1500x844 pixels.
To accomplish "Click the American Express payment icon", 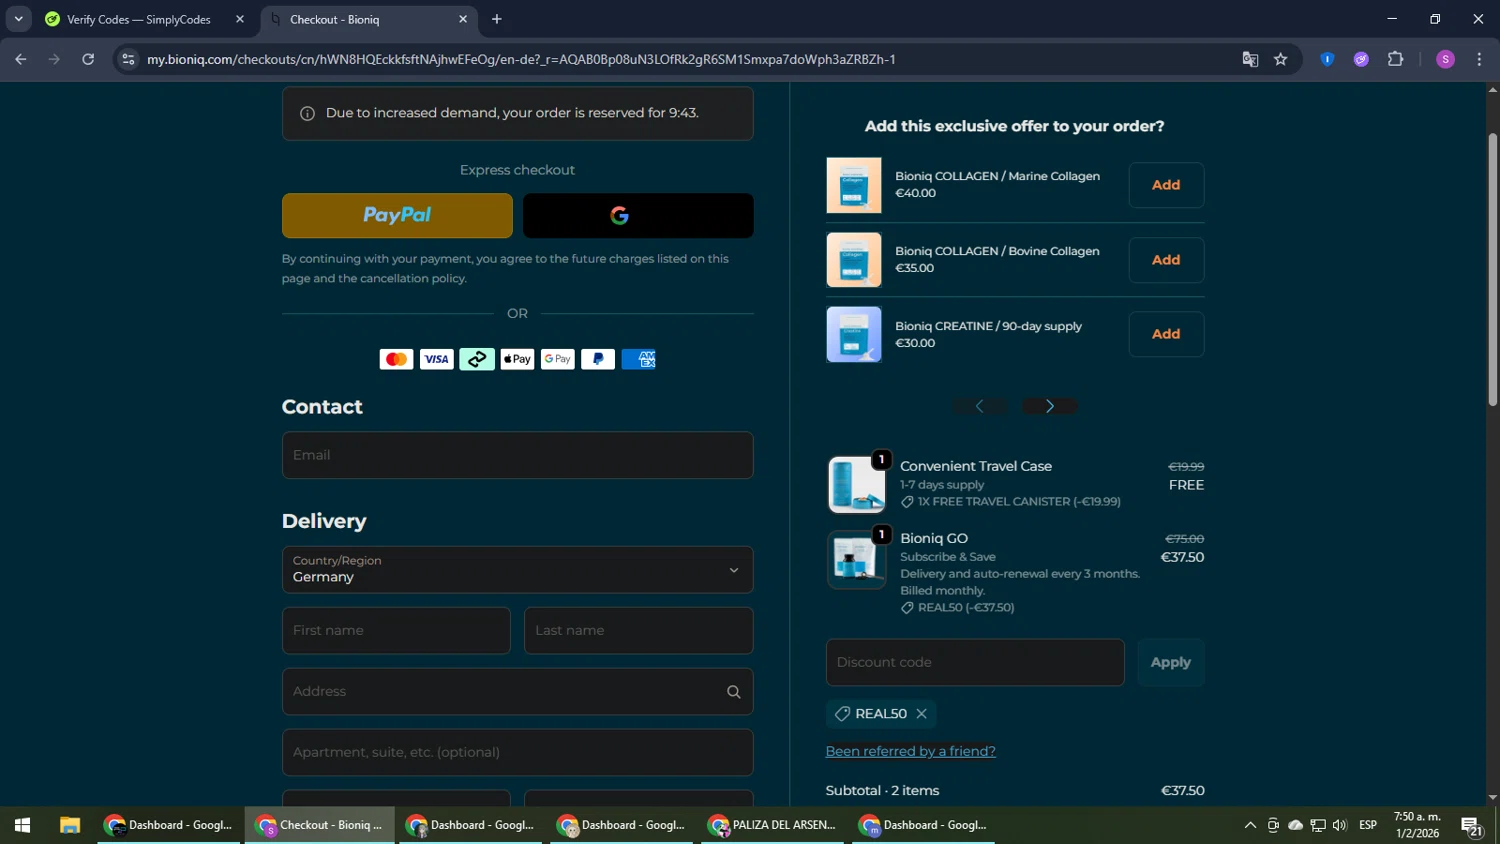I will pos(638,359).
